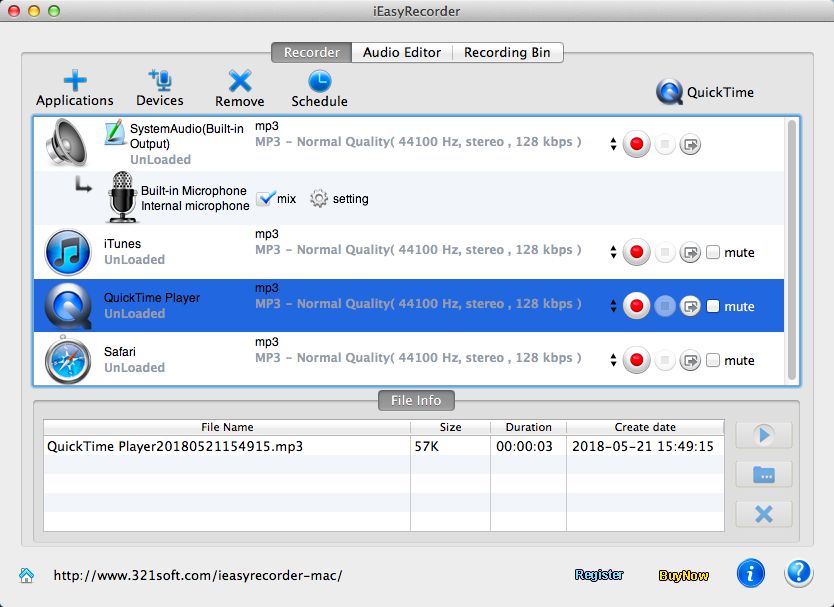The width and height of the screenshot is (834, 607).
Task: Open the help question mark button
Action: point(798,573)
